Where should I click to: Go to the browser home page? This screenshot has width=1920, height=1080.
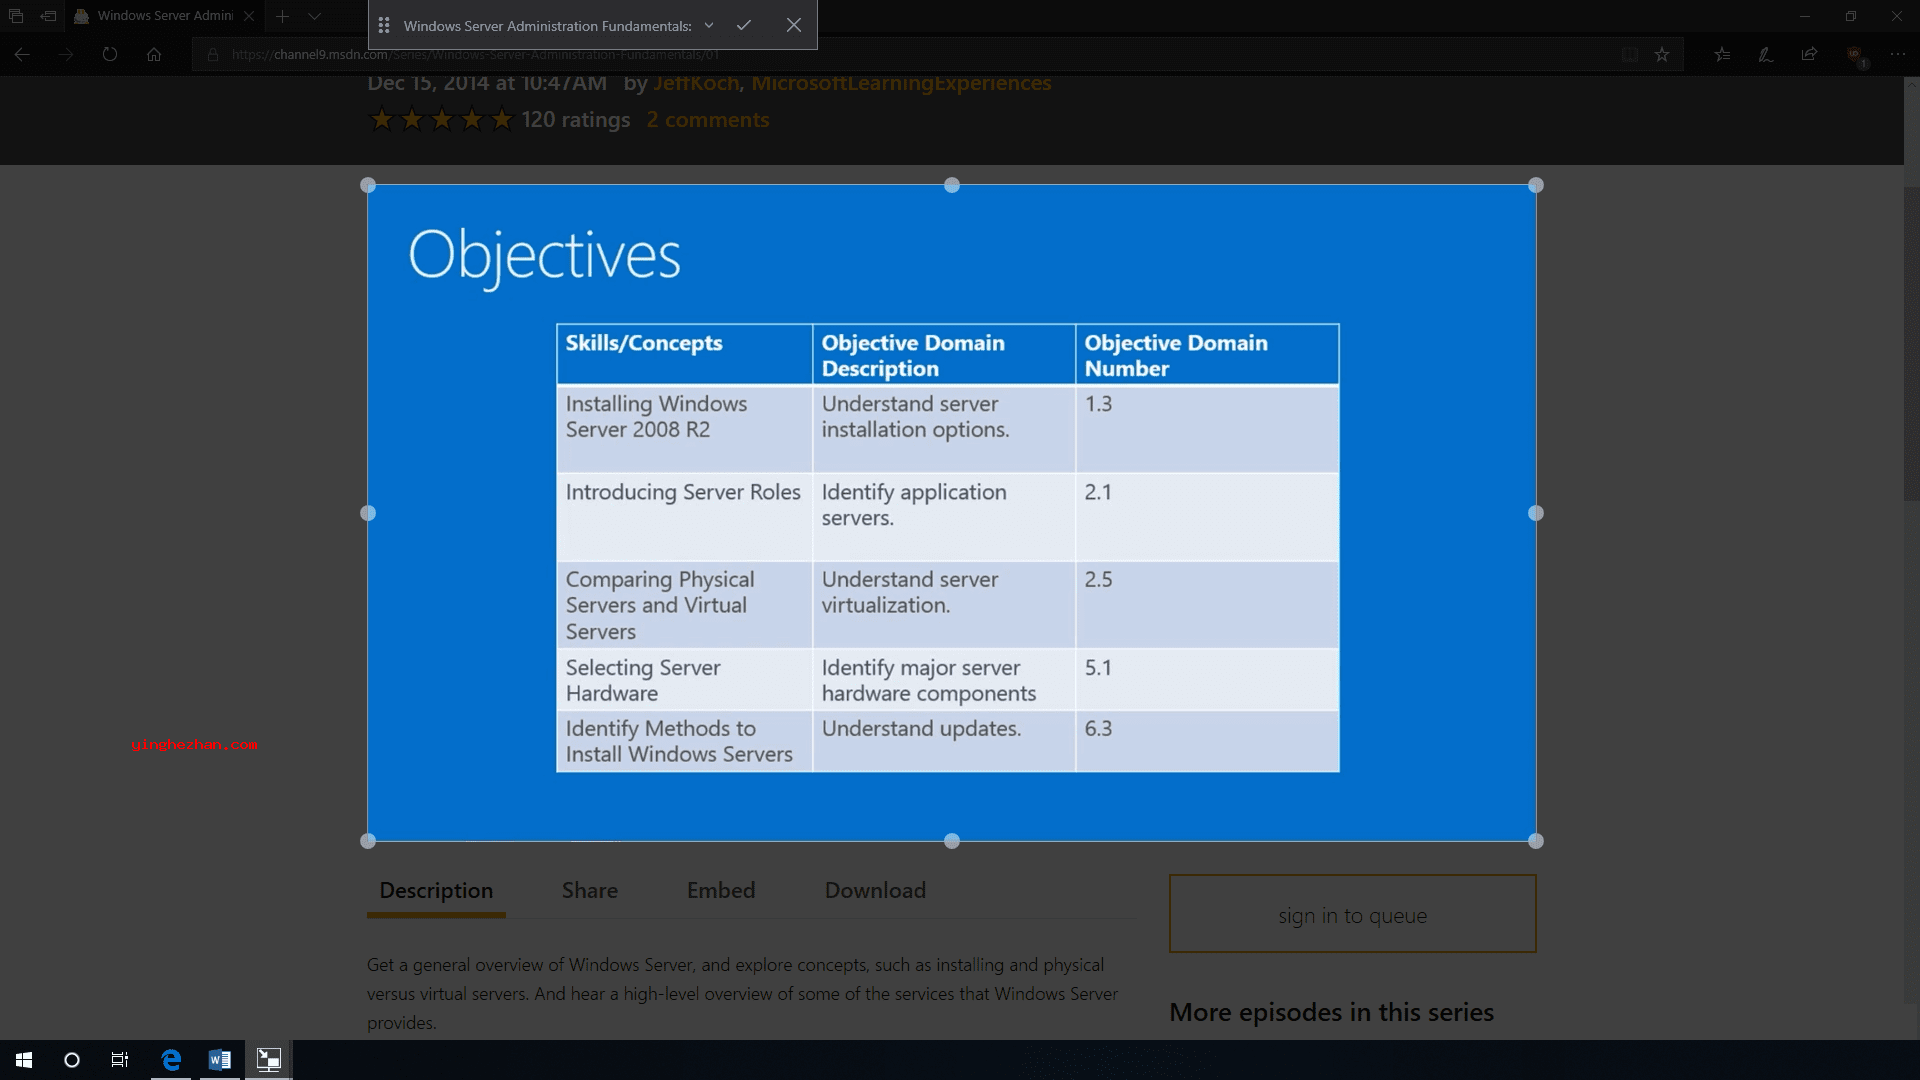tap(154, 54)
